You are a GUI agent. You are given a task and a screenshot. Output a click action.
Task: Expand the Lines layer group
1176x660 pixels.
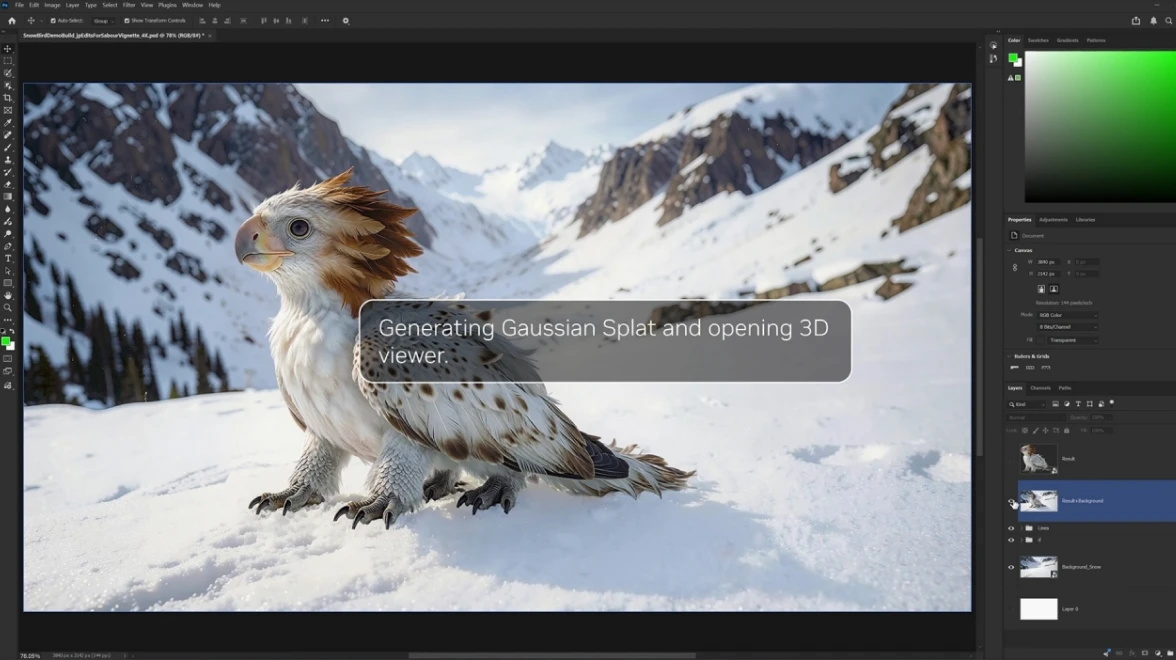click(1021, 528)
